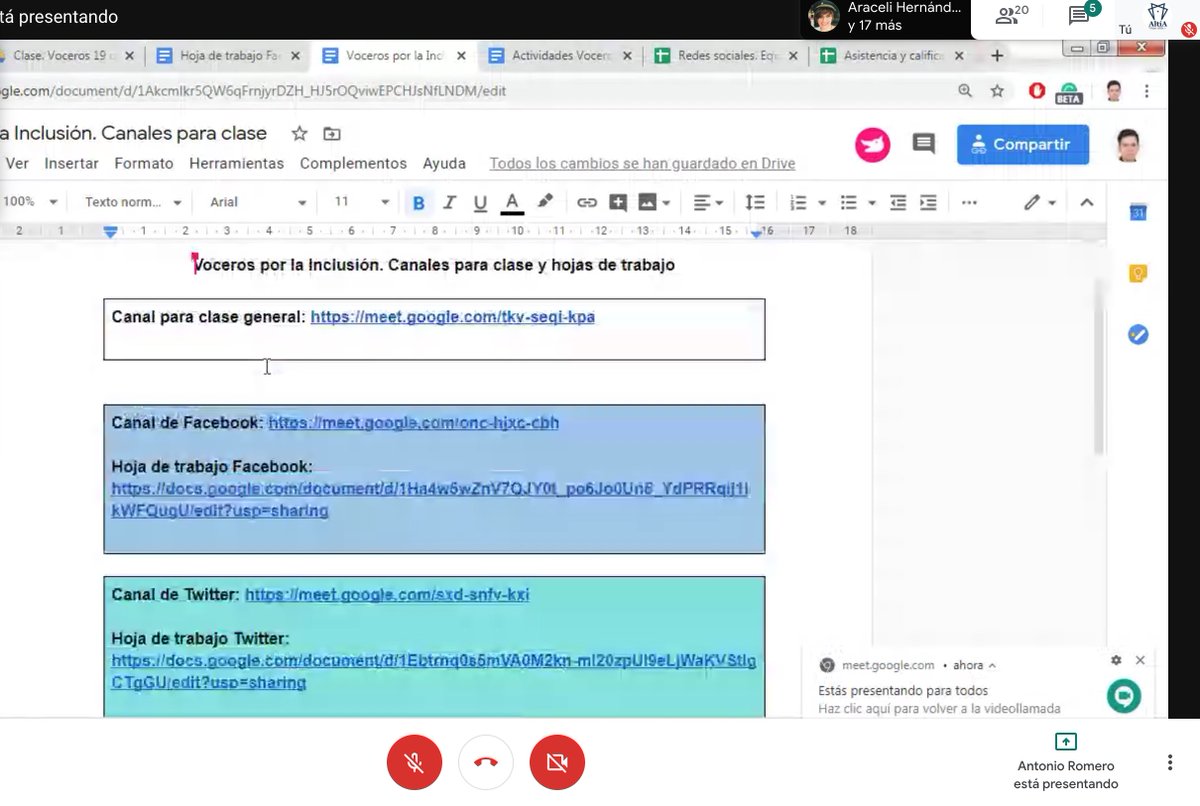1200x806 pixels.
Task: Toggle underline formatting
Action: click(480, 202)
